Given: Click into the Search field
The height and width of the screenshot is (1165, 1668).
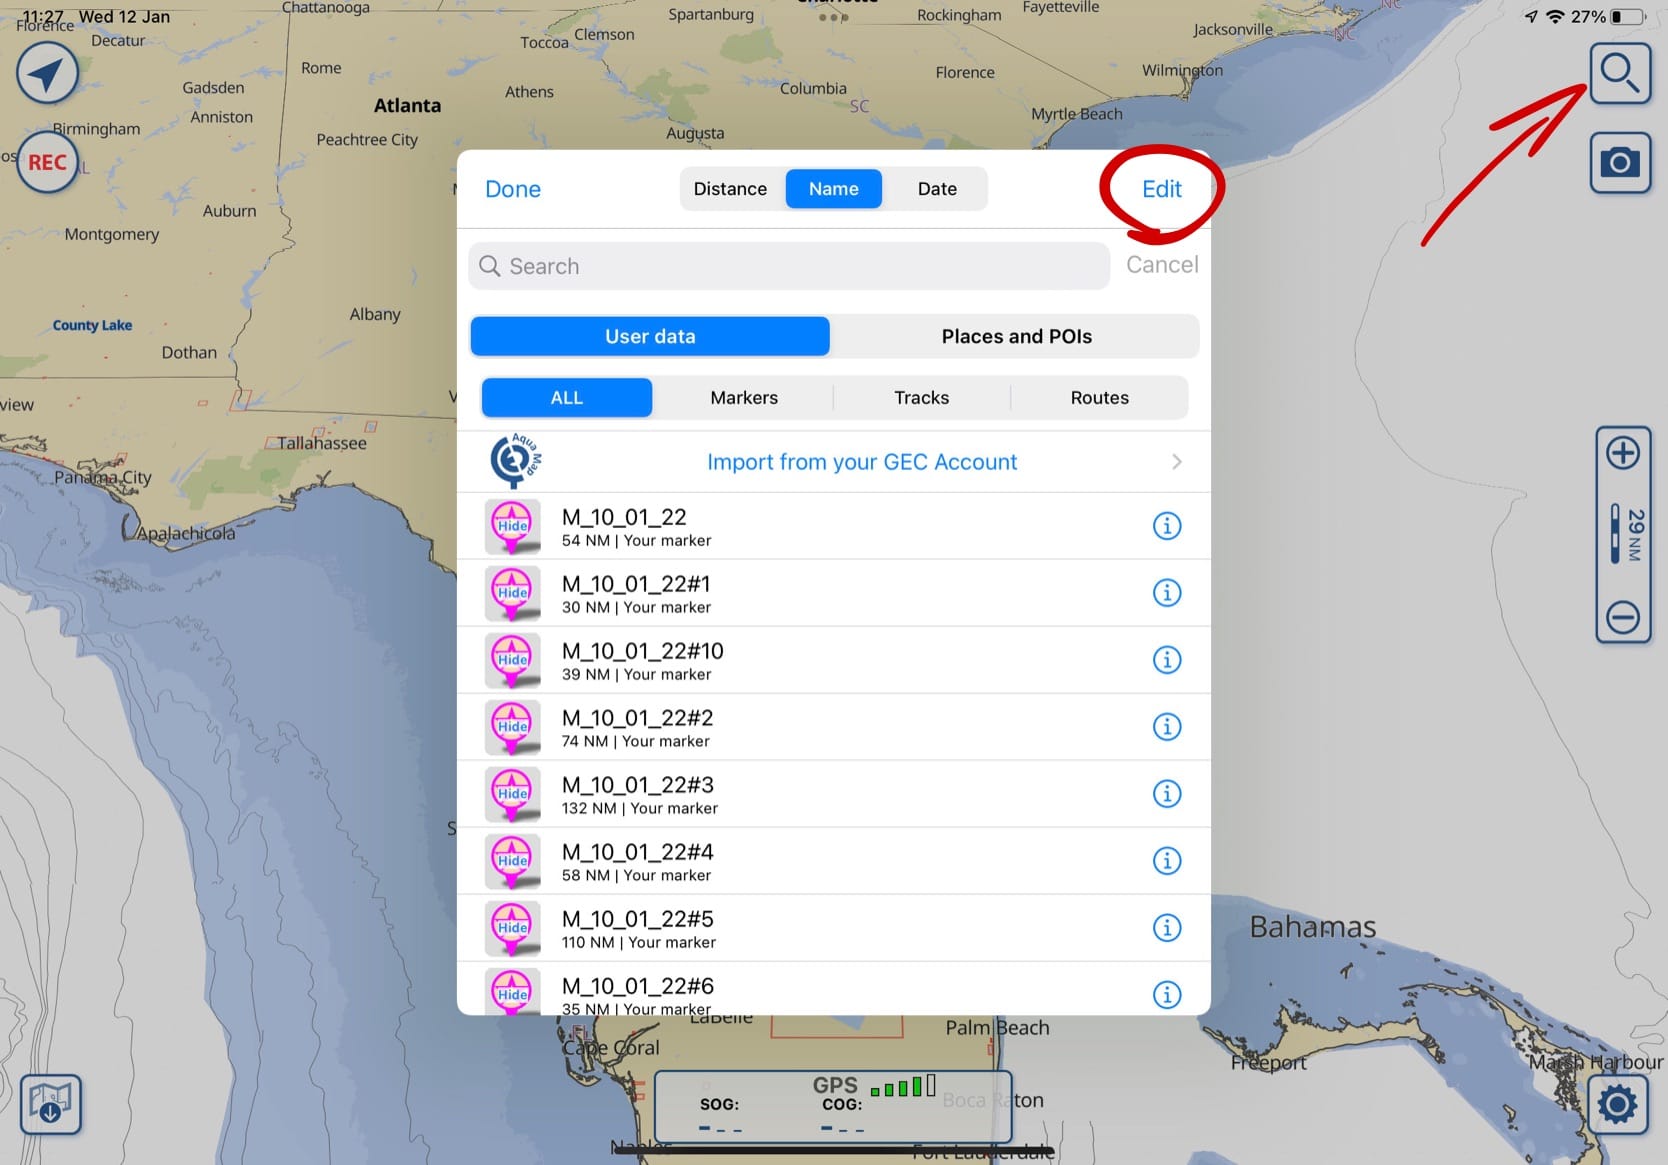Looking at the screenshot, I should (x=790, y=266).
